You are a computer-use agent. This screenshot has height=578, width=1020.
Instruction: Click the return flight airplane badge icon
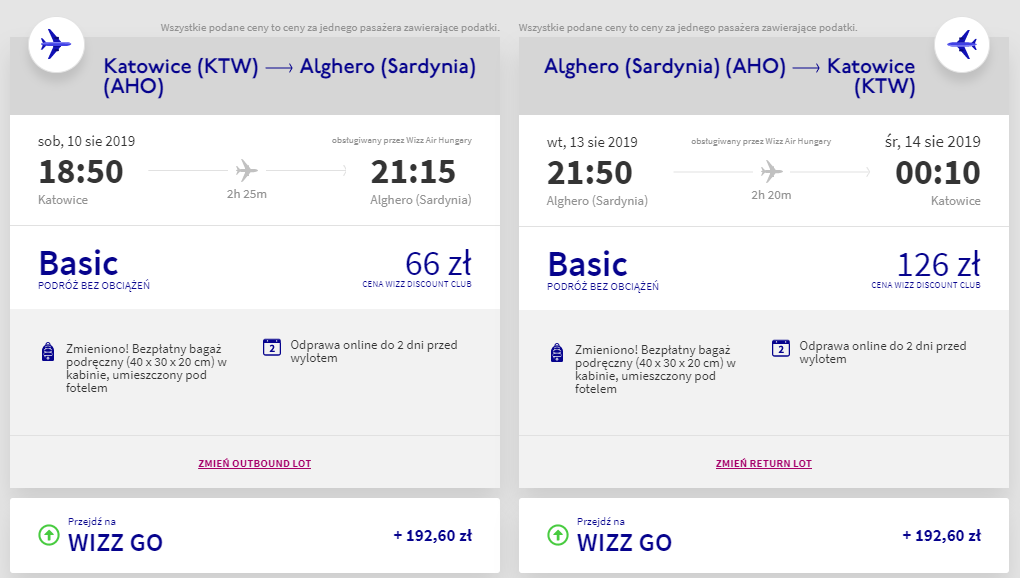click(x=961, y=45)
